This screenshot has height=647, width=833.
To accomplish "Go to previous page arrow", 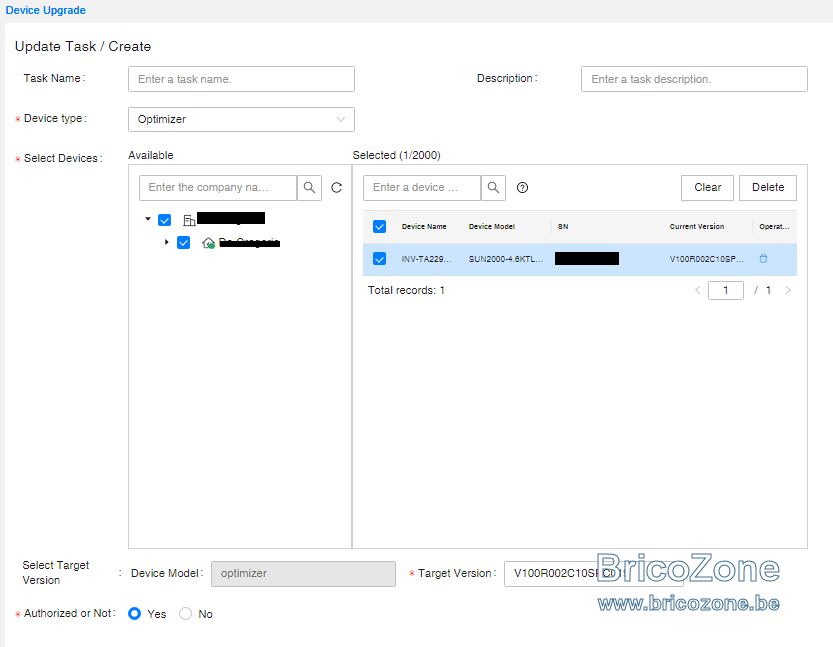I will tap(698, 290).
